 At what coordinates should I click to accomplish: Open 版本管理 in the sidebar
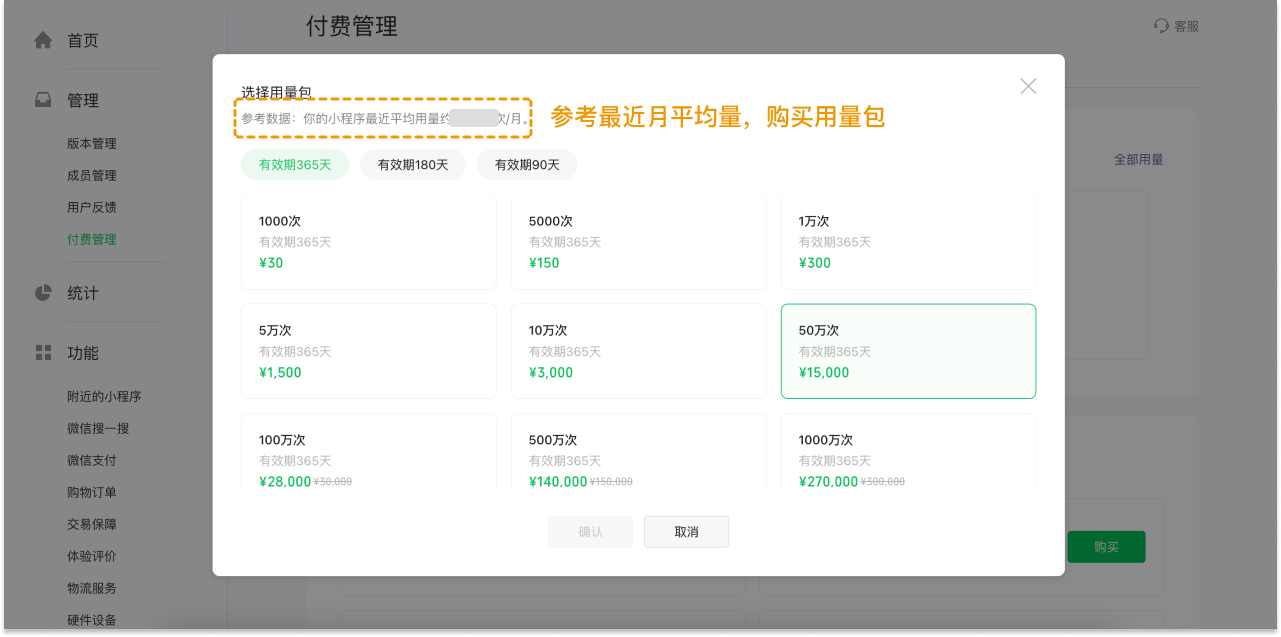click(x=92, y=144)
